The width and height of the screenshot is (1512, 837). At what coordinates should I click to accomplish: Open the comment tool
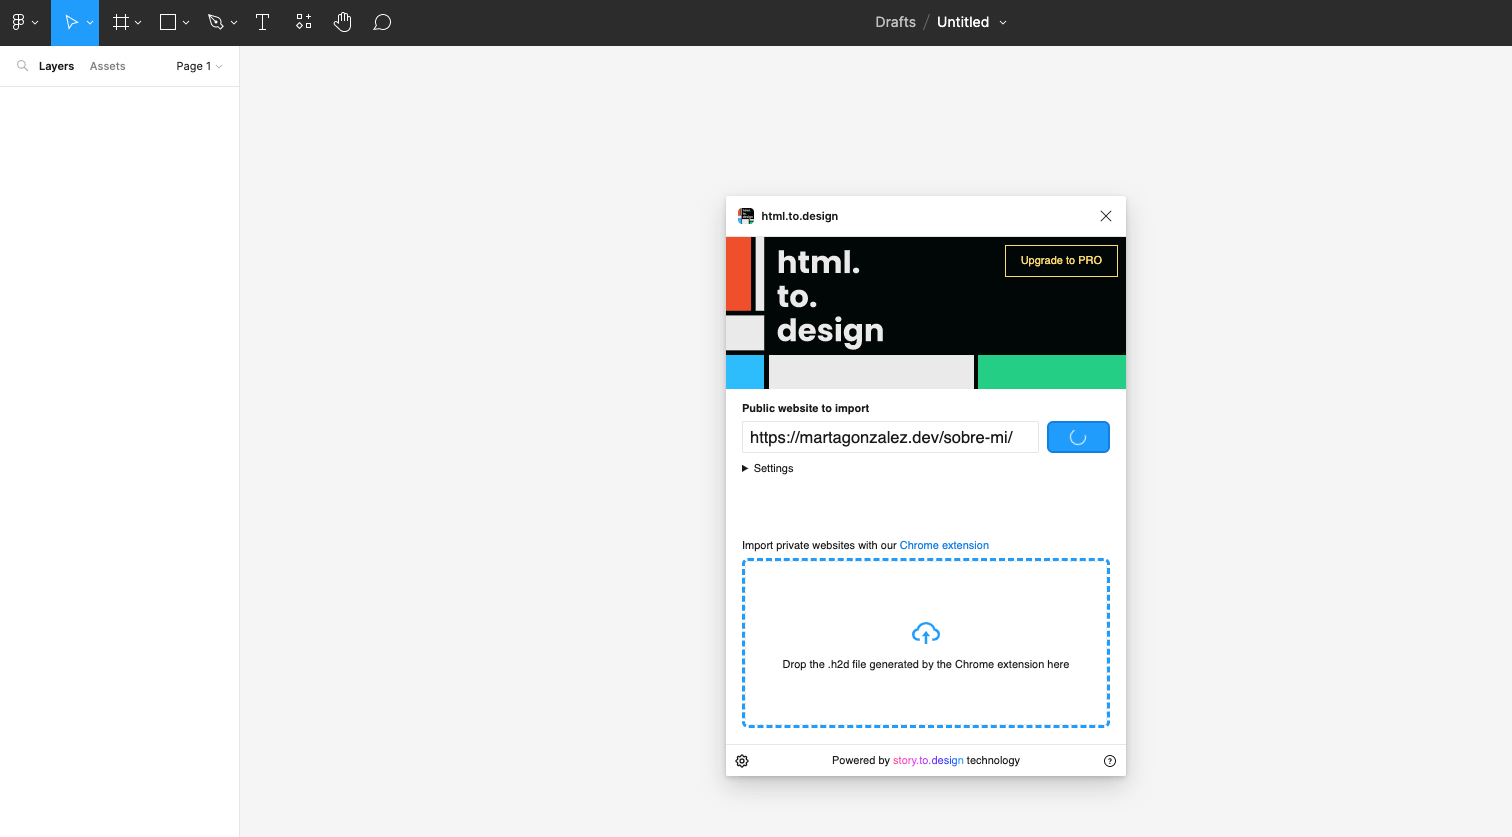pos(382,22)
